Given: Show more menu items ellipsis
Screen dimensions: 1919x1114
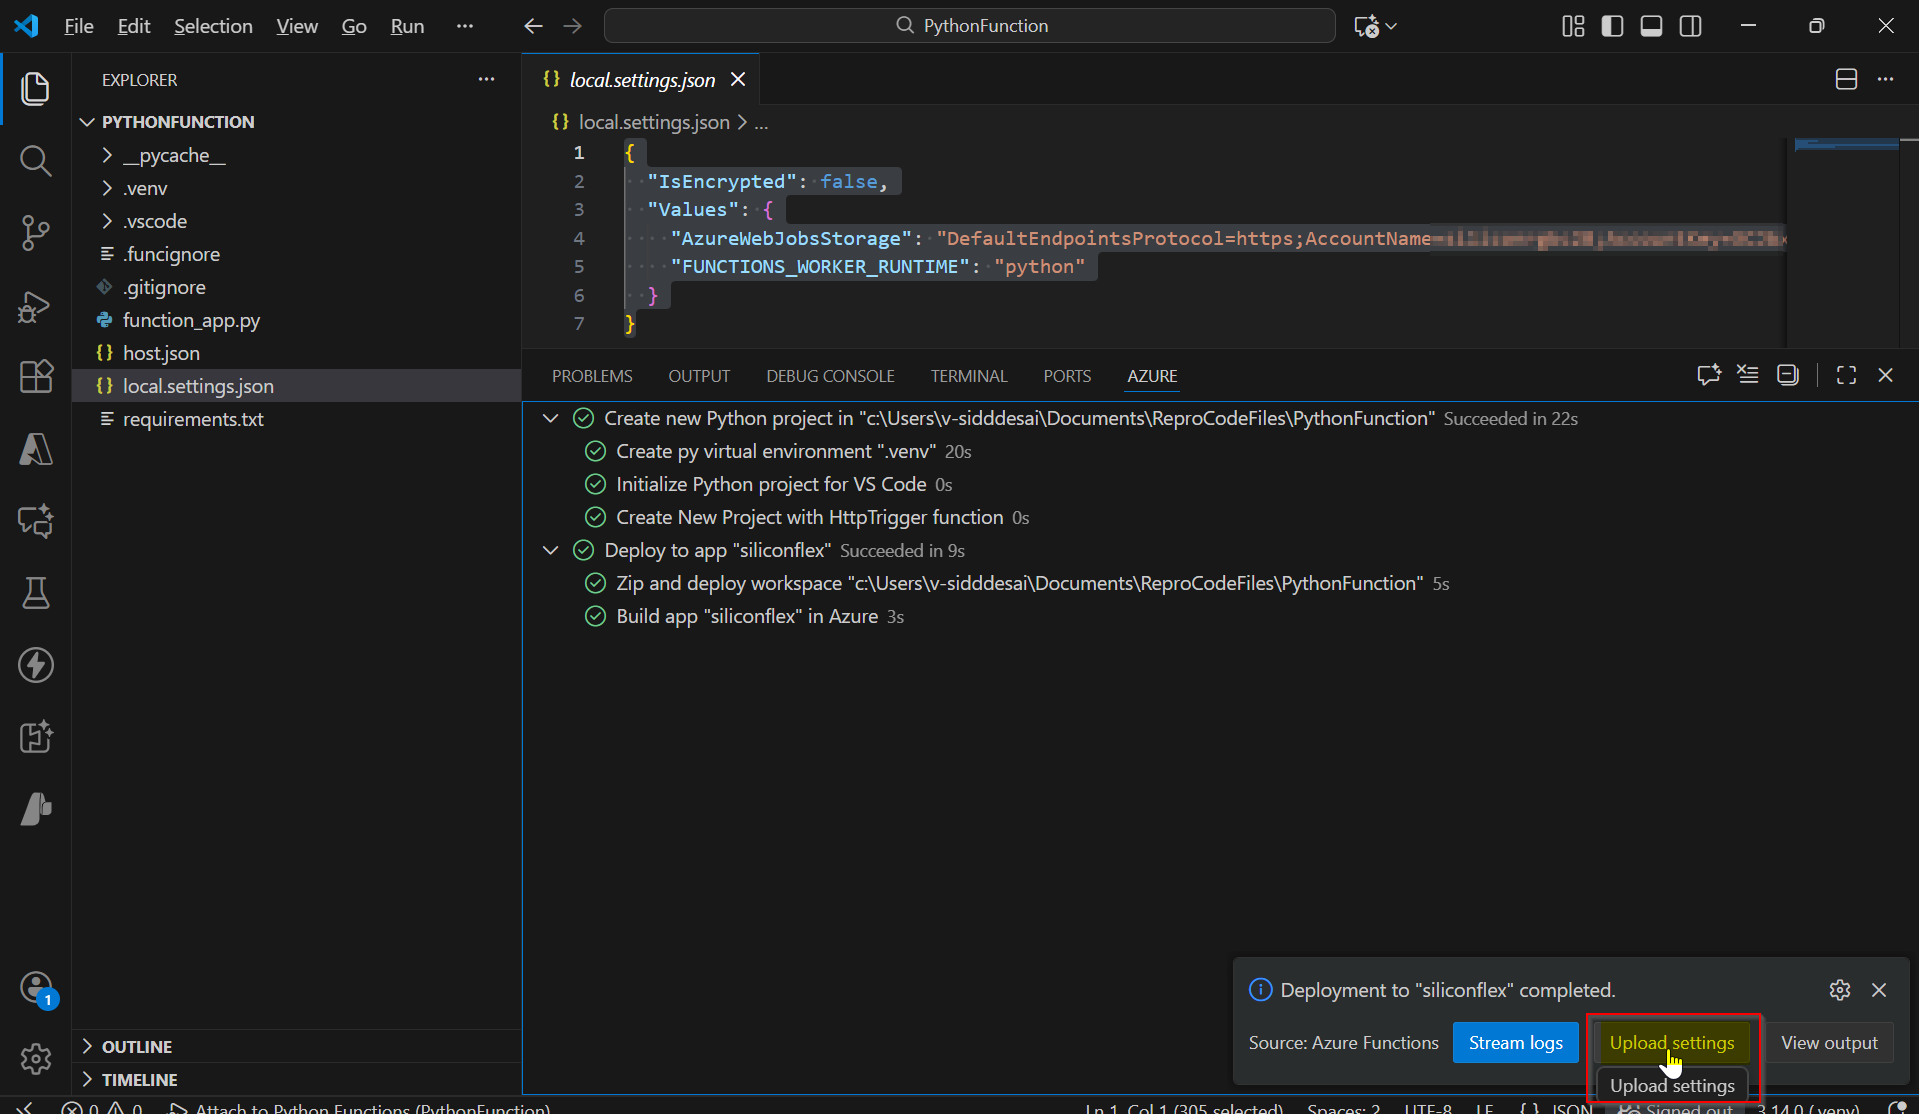Looking at the screenshot, I should (464, 26).
